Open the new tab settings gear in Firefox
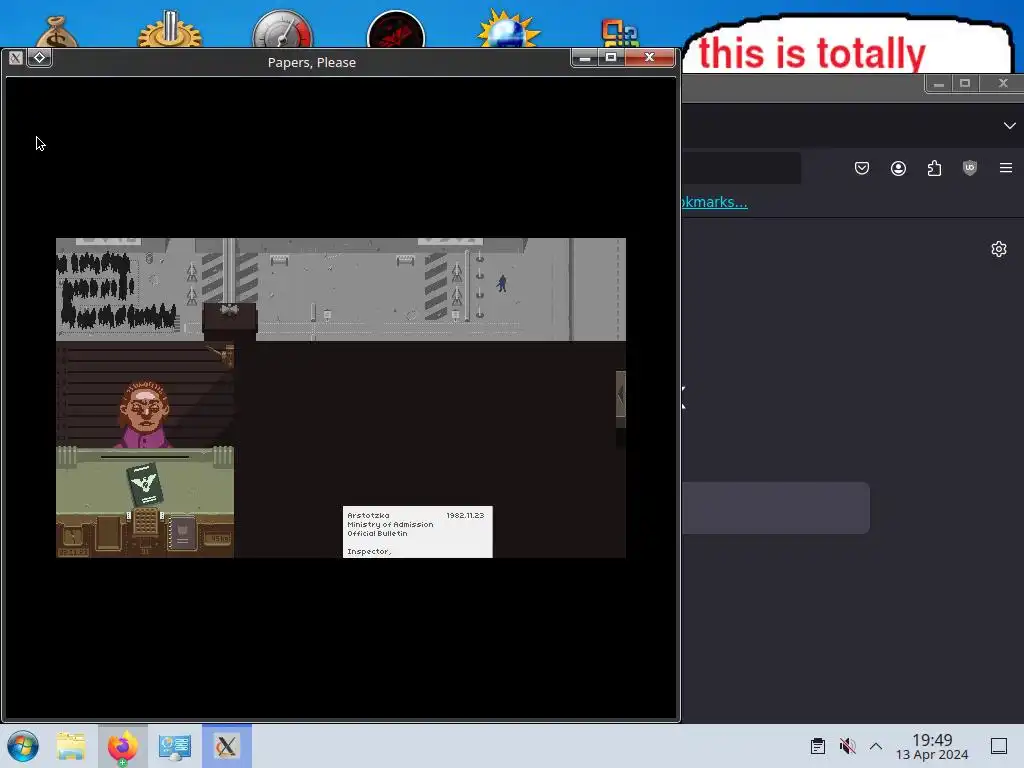This screenshot has height=768, width=1024. point(999,249)
